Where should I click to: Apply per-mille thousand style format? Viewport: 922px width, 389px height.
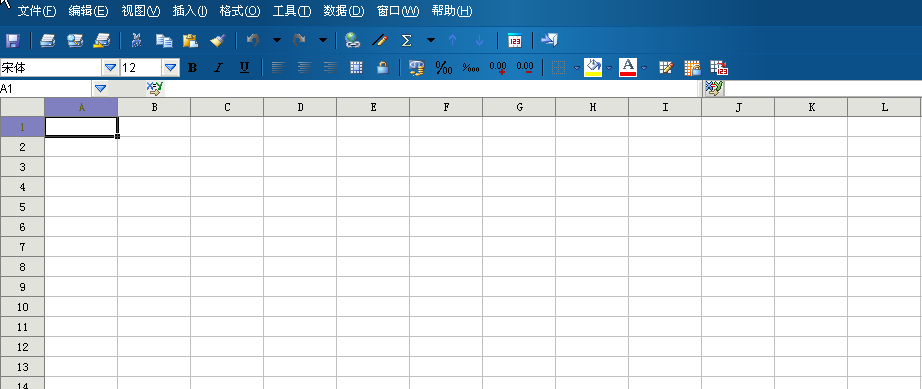coord(471,68)
